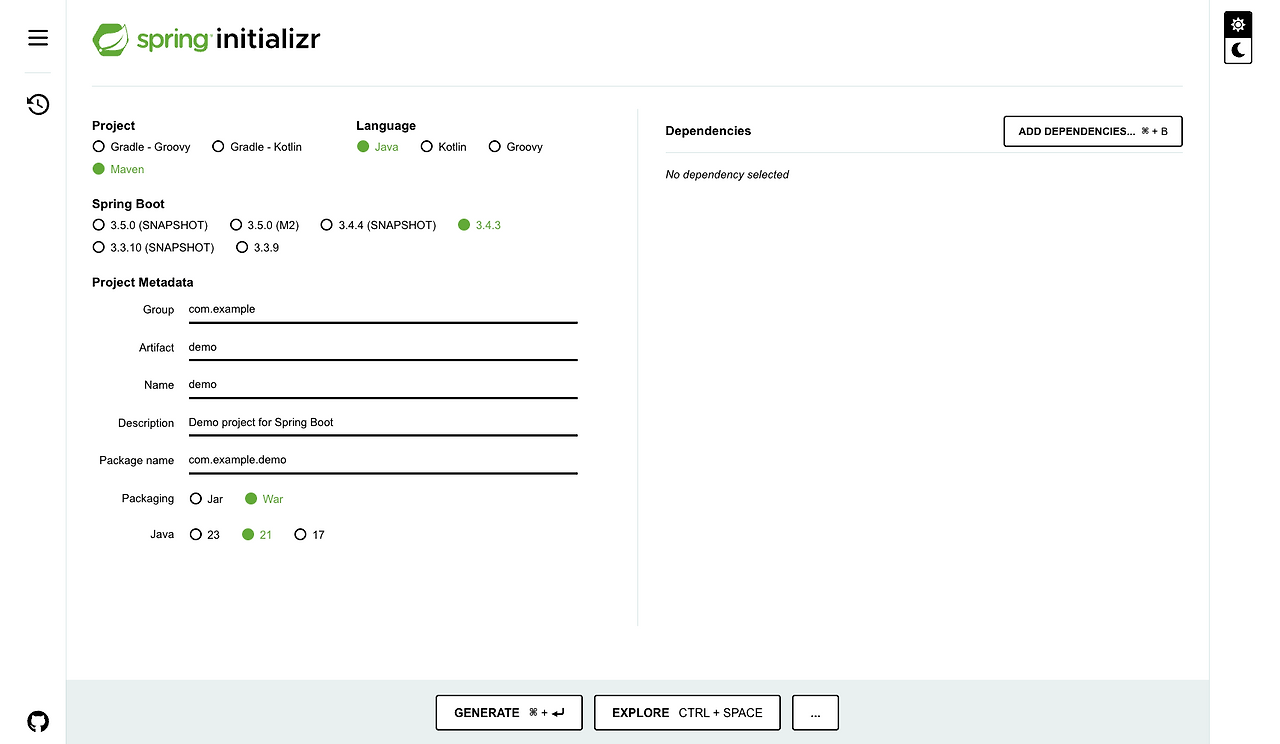Edit the Name field
The height and width of the screenshot is (744, 1280).
(x=383, y=385)
